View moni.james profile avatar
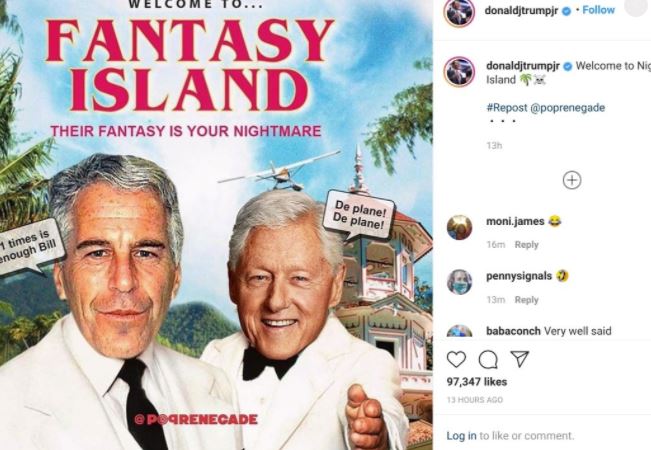This screenshot has height=450, width=651. click(x=459, y=227)
